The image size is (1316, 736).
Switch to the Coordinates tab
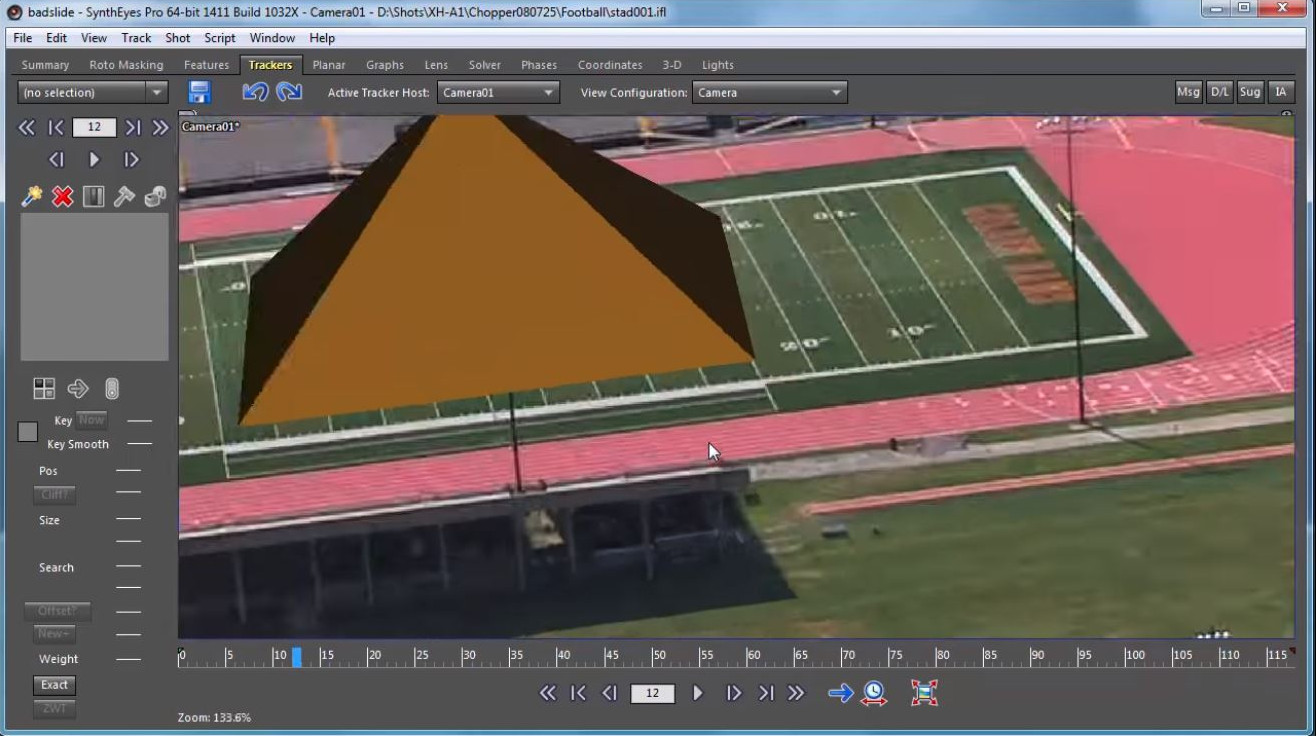pyautogui.click(x=610, y=65)
